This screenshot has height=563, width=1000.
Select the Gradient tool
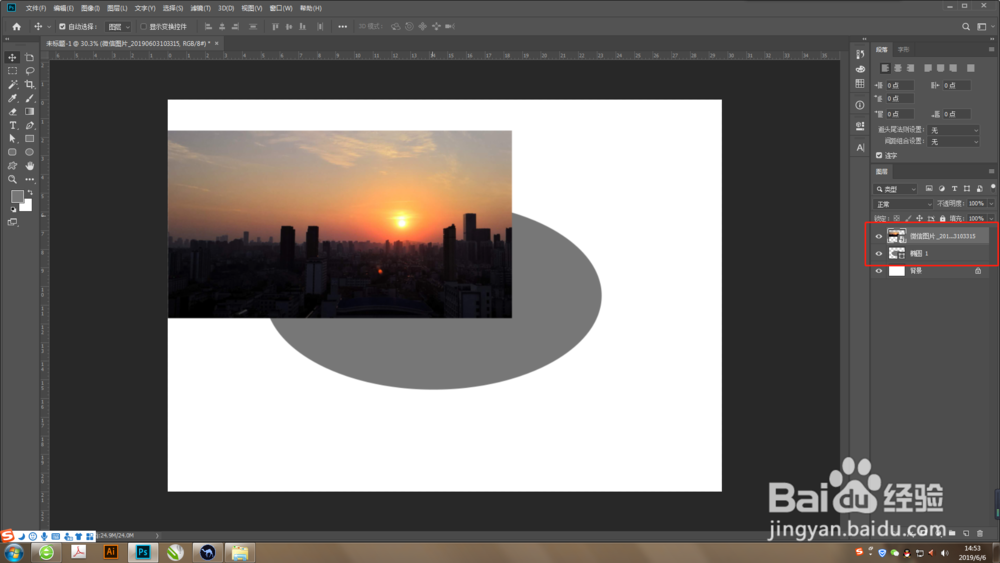pyautogui.click(x=29, y=112)
